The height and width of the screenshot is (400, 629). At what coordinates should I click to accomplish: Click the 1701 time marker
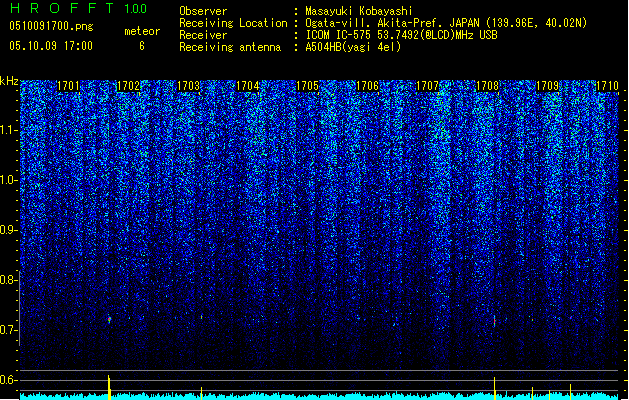(x=68, y=86)
